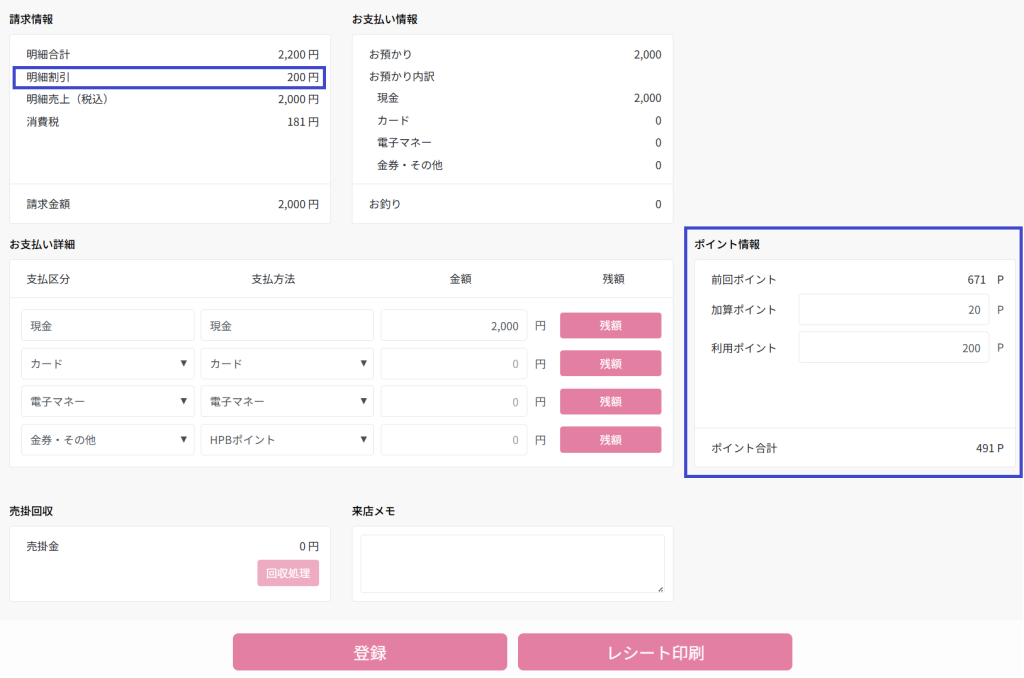Expand the 電子マネー 支払方法 dropdown
The height and width of the screenshot is (678, 1024).
coord(287,402)
